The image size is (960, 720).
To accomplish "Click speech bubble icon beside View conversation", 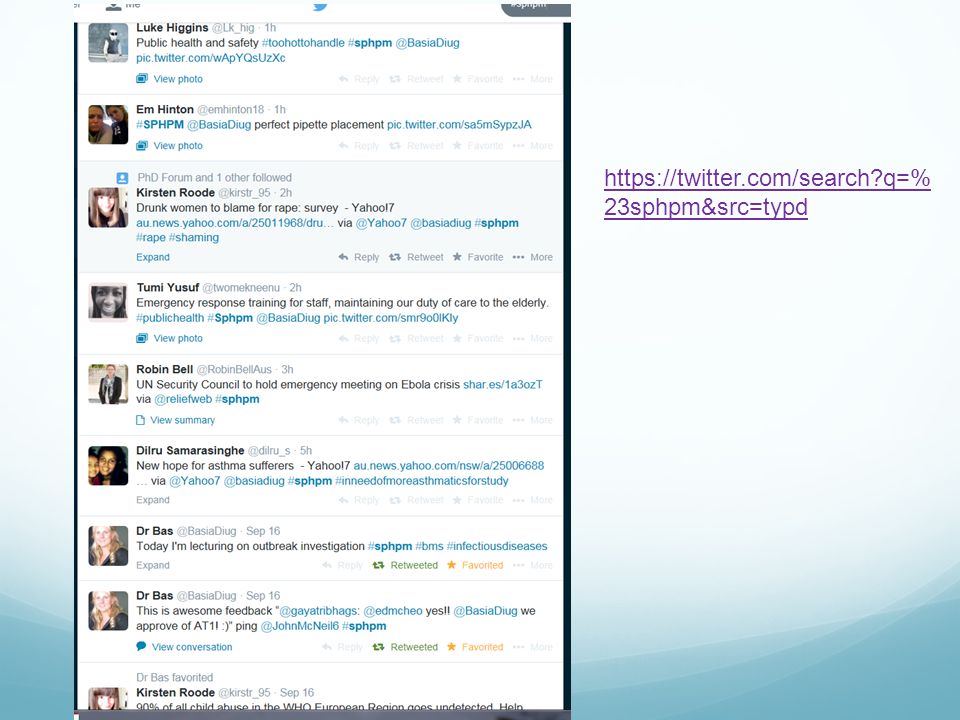I will [141, 646].
